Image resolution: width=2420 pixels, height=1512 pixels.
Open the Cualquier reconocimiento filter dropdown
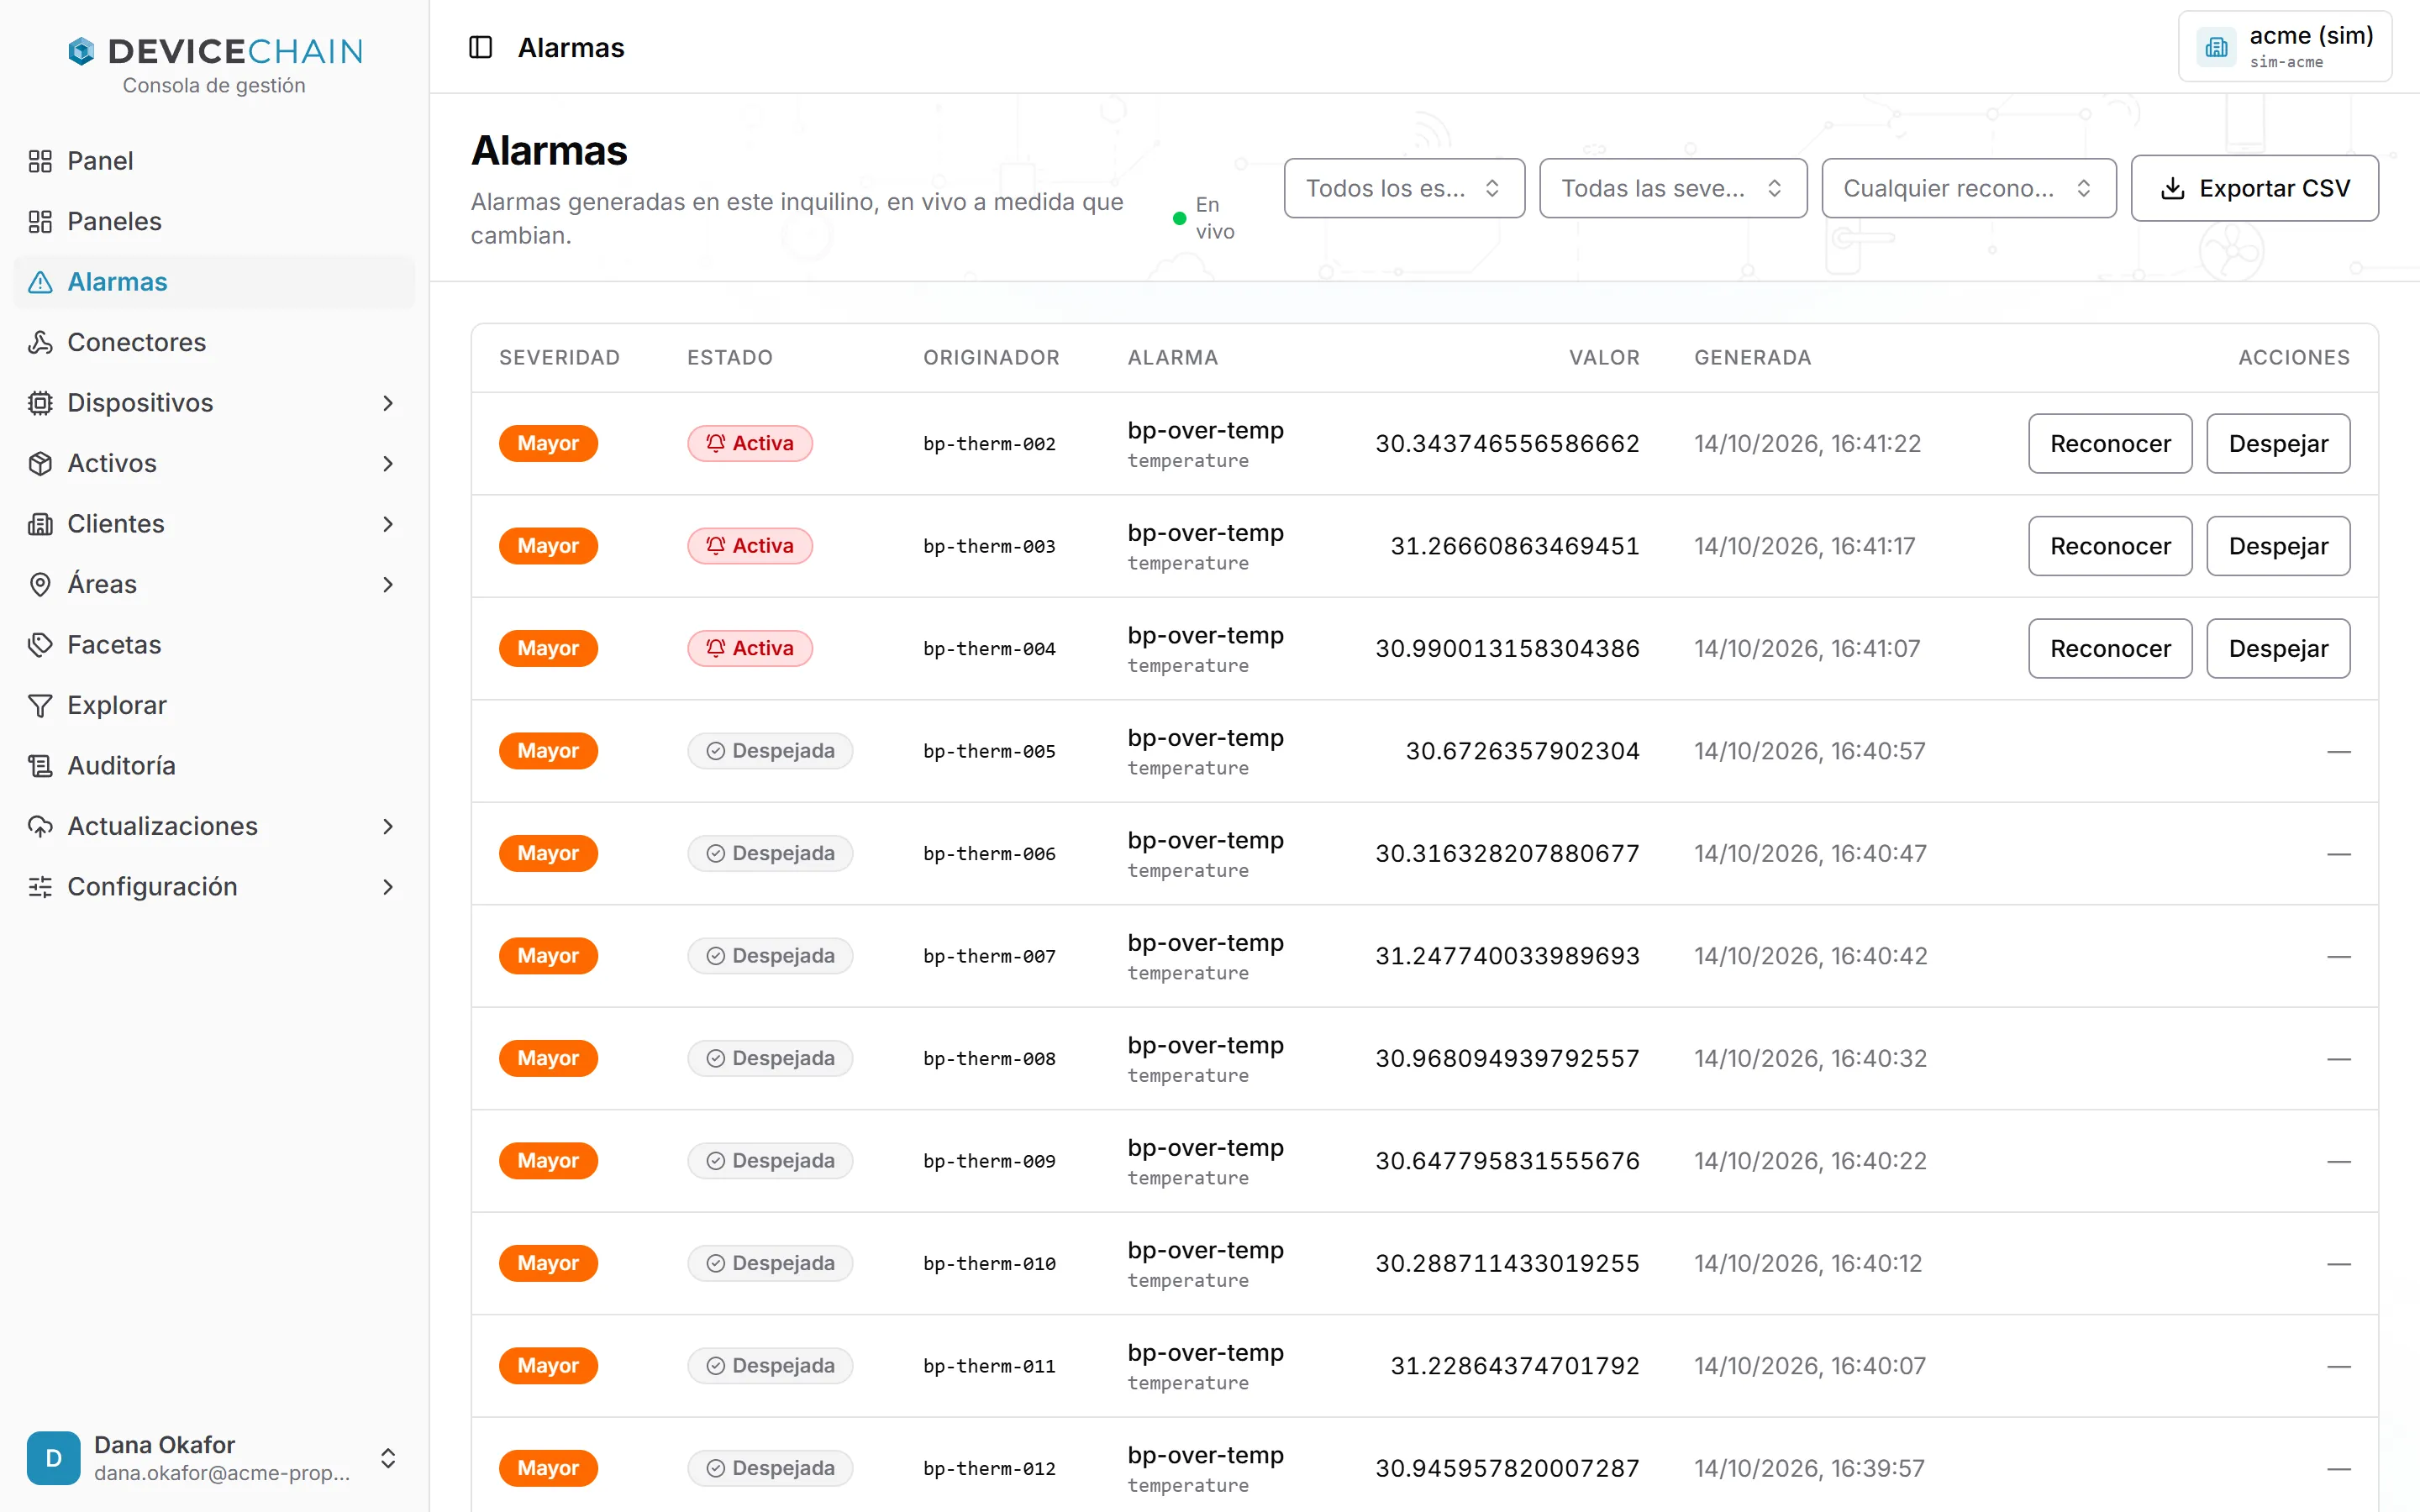click(x=1968, y=188)
